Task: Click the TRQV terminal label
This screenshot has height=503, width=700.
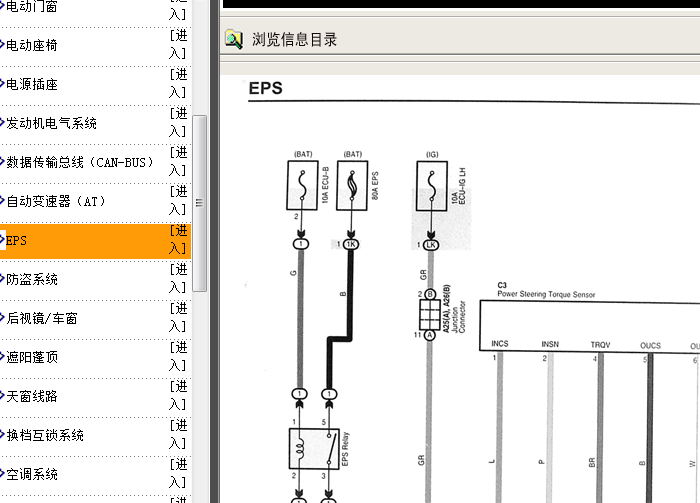Action: 600,345
